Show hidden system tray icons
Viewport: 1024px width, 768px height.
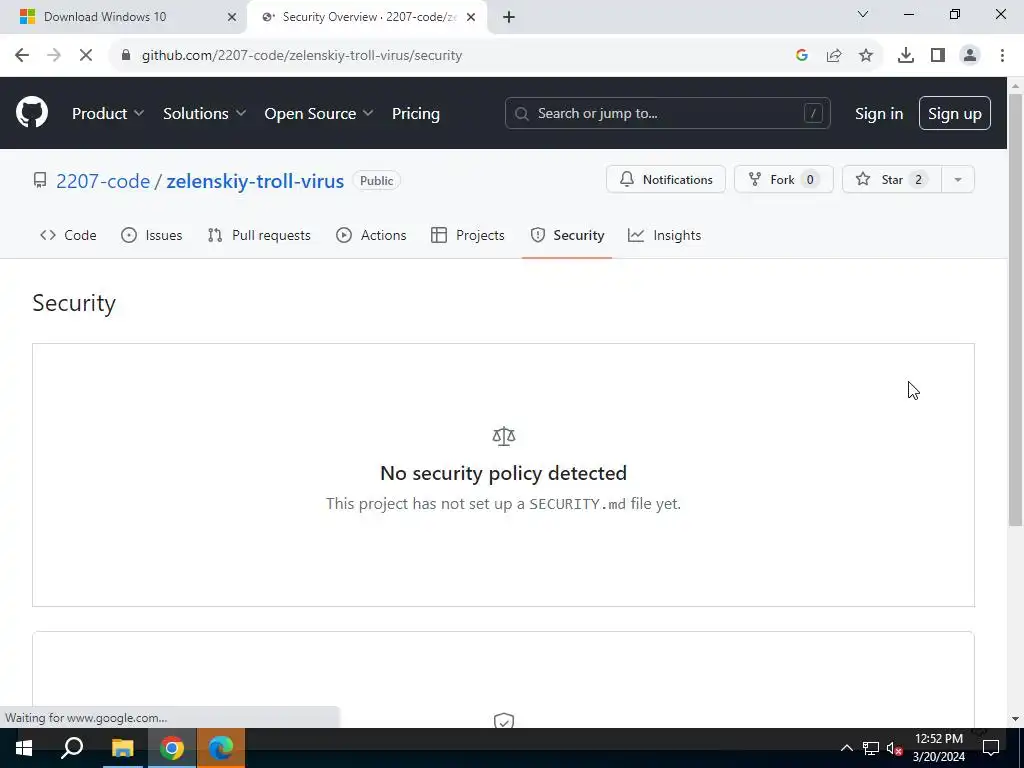pyautogui.click(x=846, y=748)
